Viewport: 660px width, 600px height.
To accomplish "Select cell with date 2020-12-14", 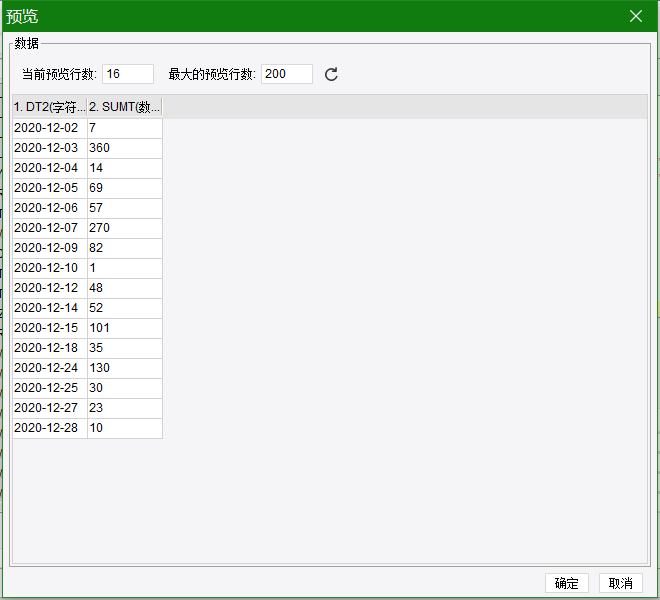I will click(x=50, y=308).
